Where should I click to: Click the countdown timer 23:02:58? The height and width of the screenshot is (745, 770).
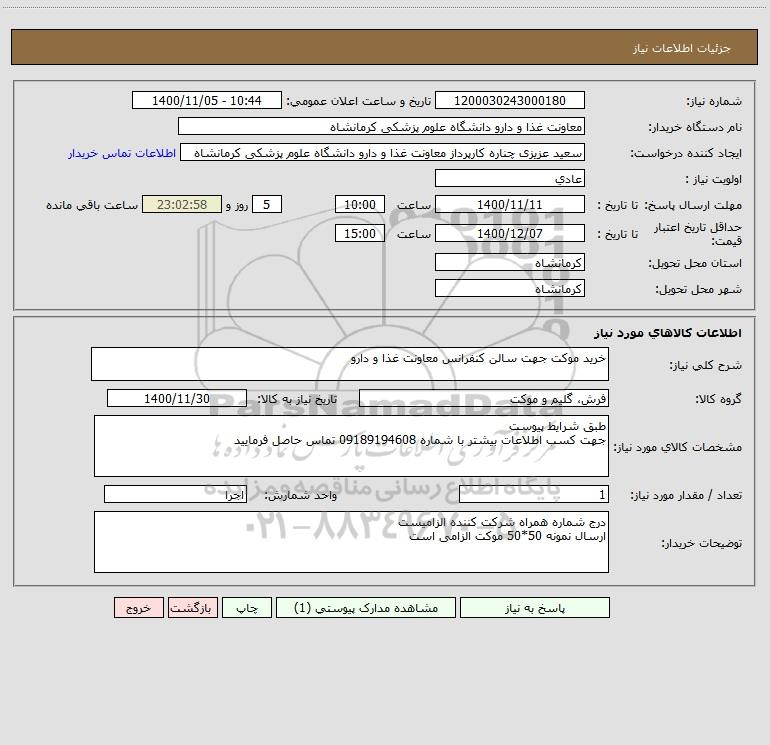pos(182,204)
